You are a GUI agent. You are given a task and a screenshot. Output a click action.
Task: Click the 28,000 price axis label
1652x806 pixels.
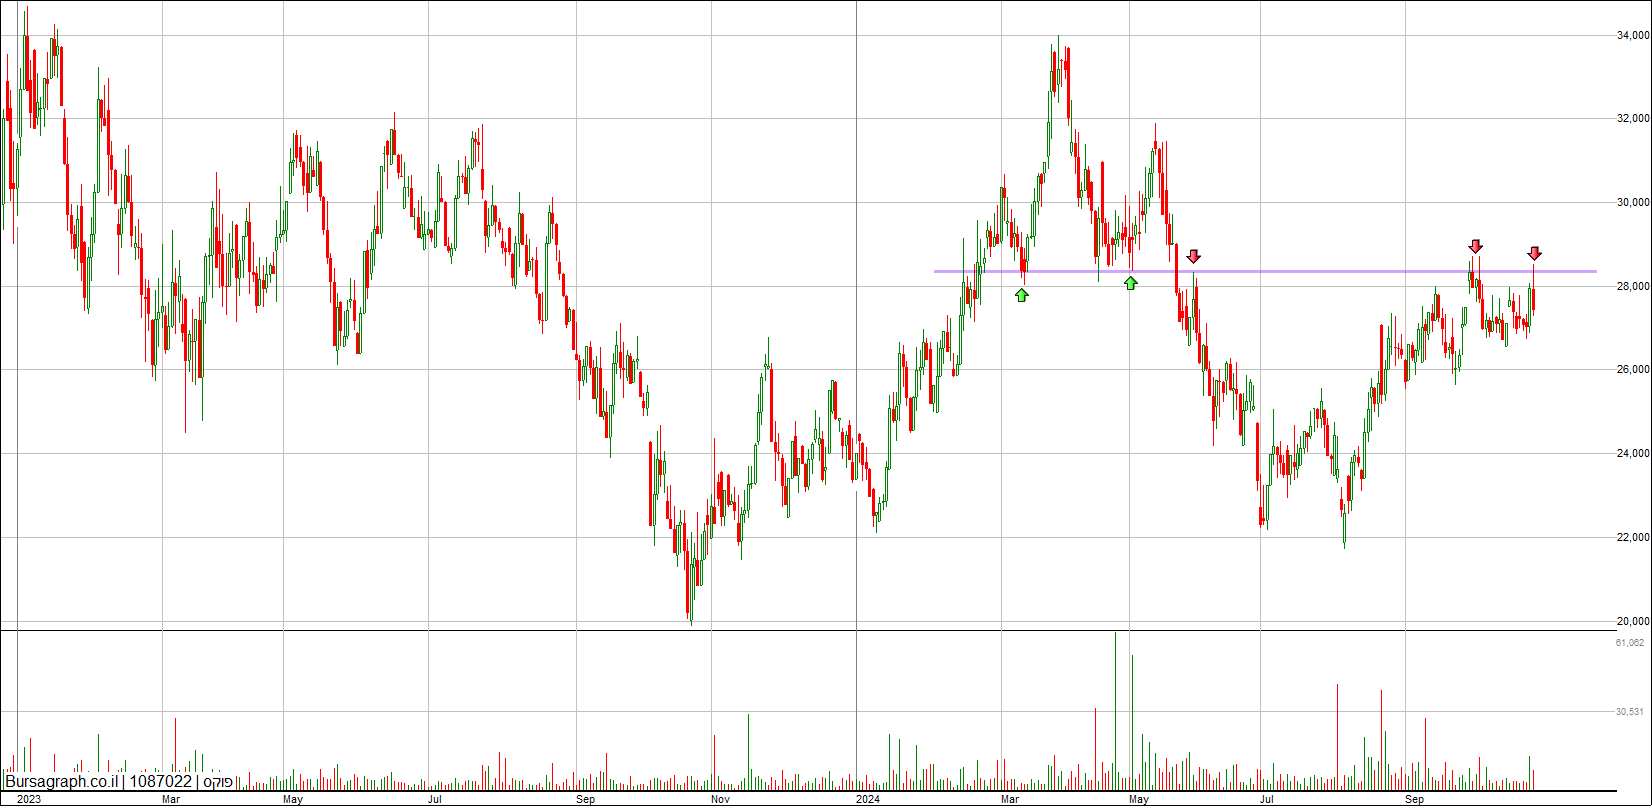[1633, 287]
